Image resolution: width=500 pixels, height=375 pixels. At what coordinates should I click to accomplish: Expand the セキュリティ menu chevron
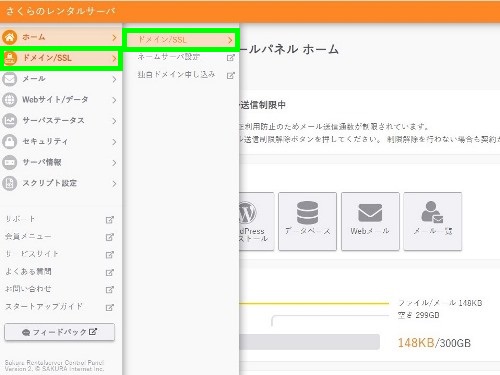pyautogui.click(x=114, y=142)
